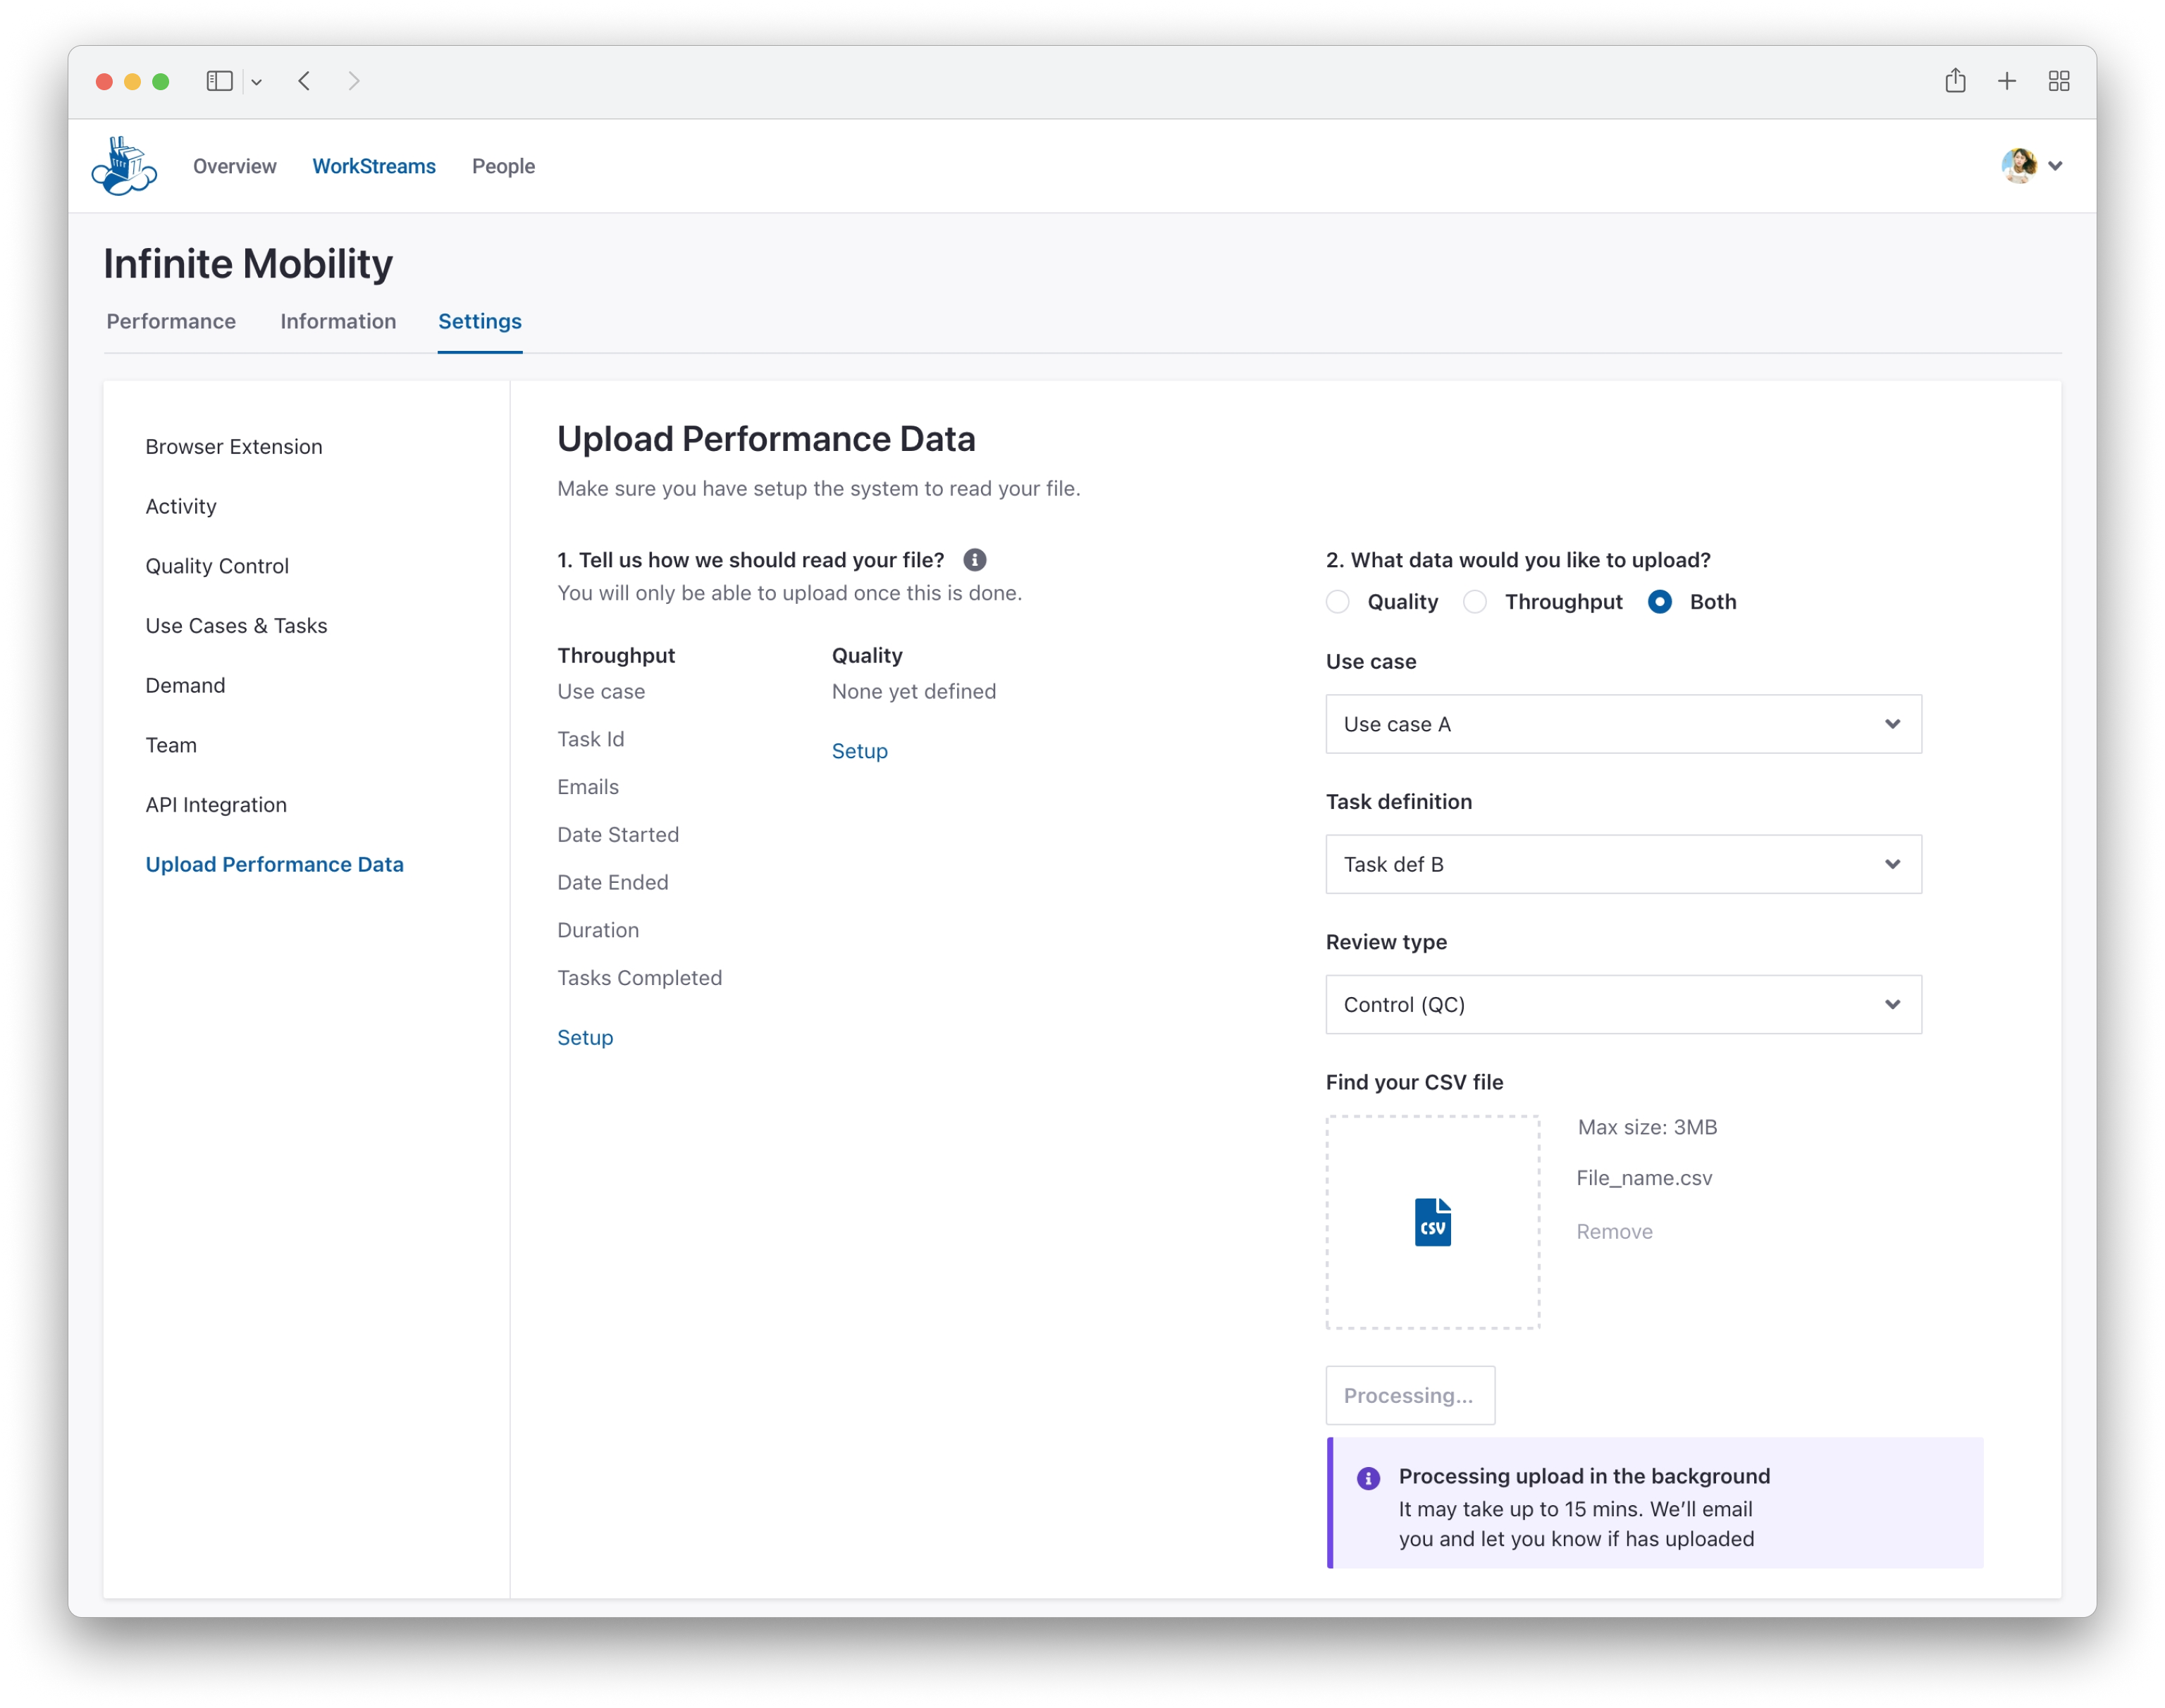Expand the user account menu chevron

pos(2055,166)
